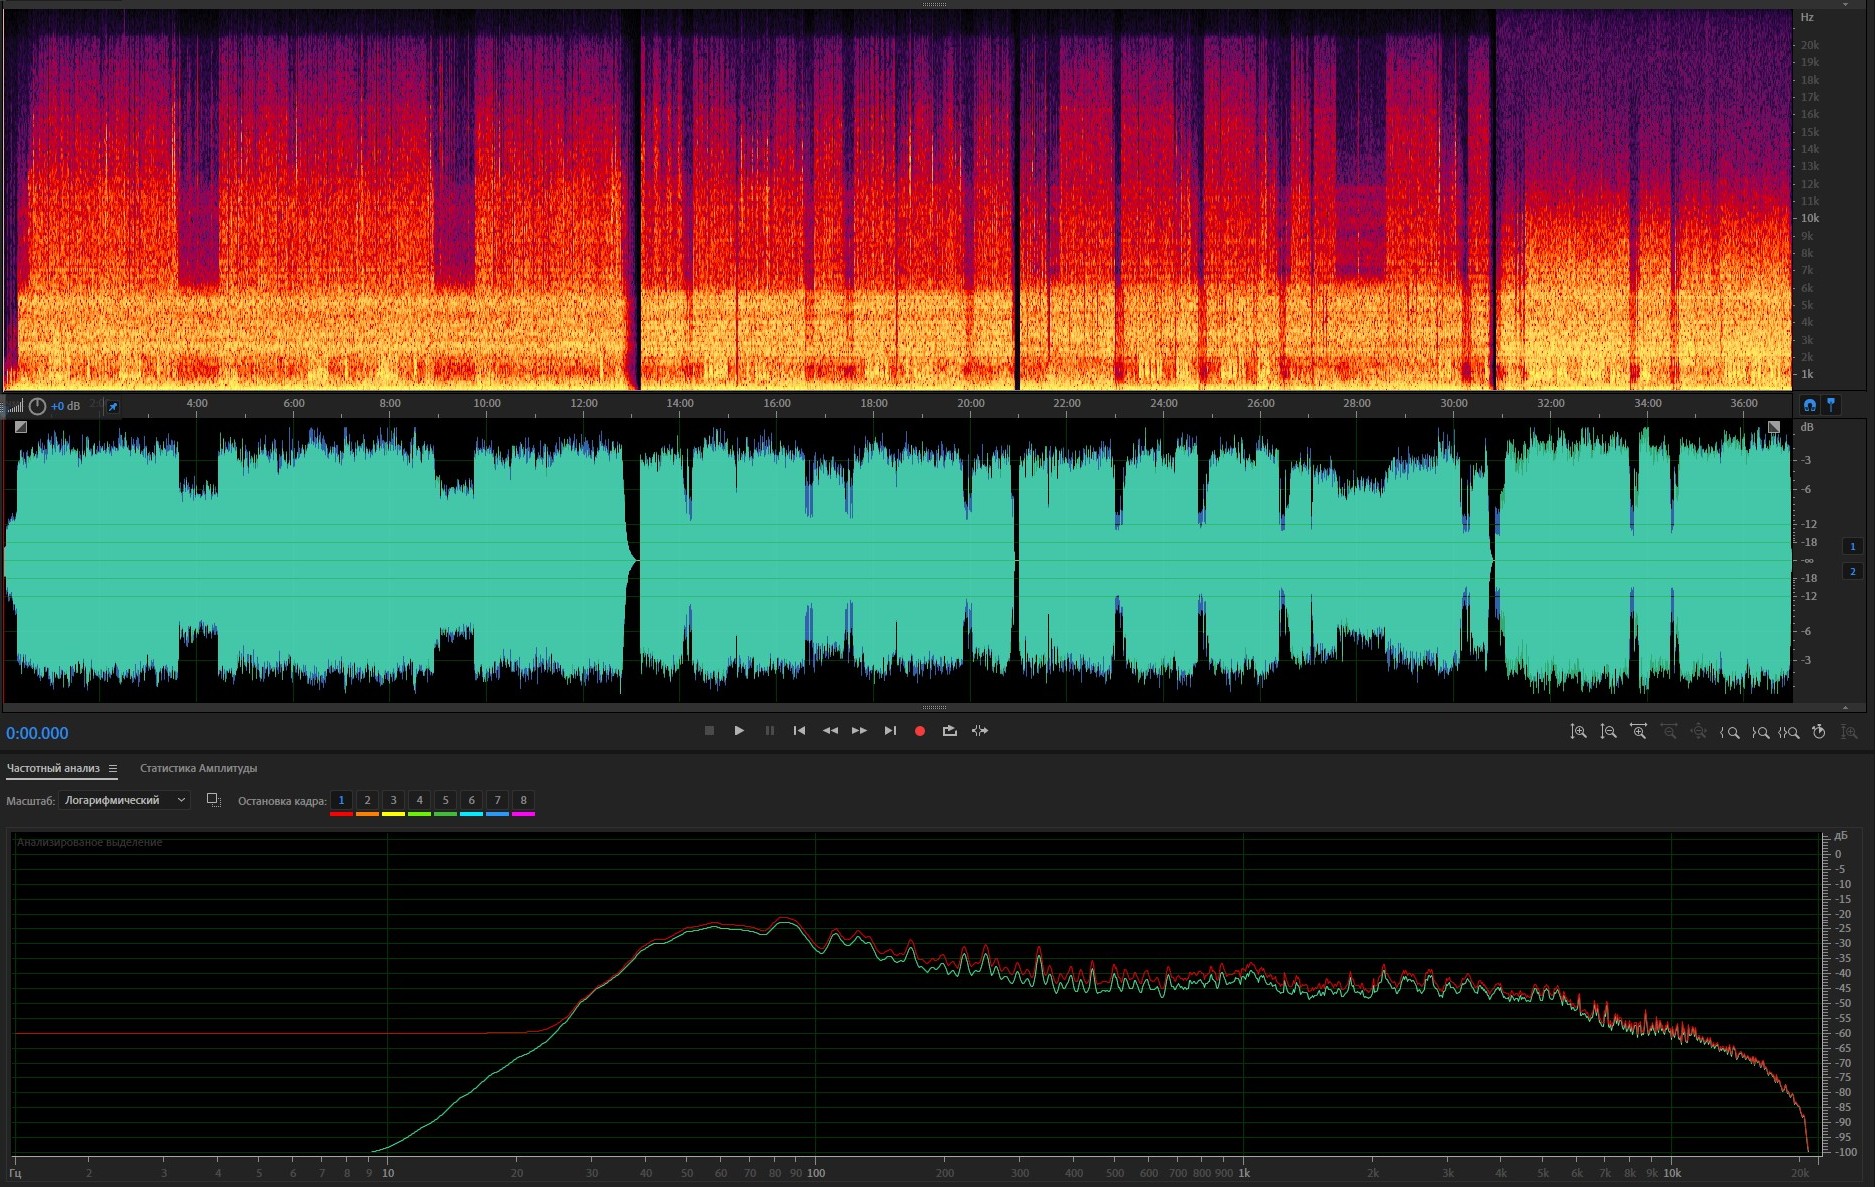The height and width of the screenshot is (1187, 1875).
Task: Zoom in time icon
Action: tap(1638, 732)
